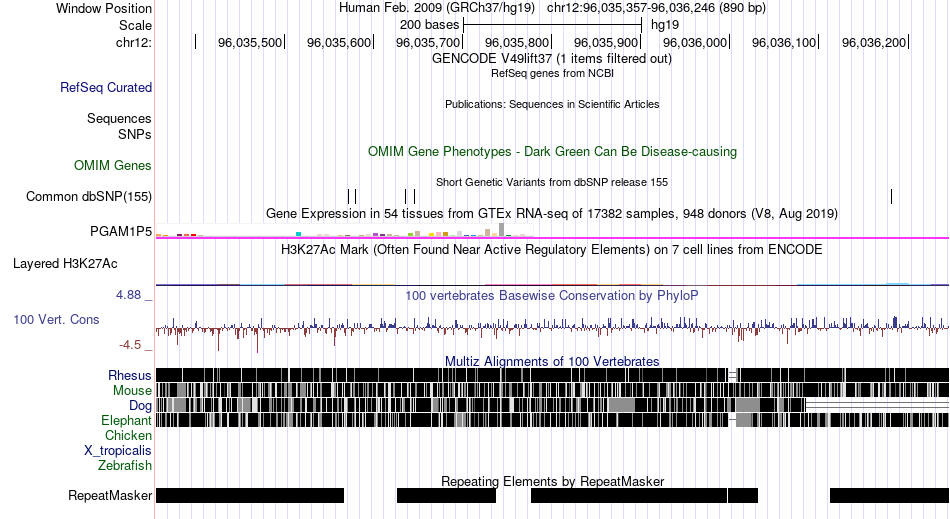Click the Mouse species label
This screenshot has height=519, width=950.
click(x=132, y=391)
